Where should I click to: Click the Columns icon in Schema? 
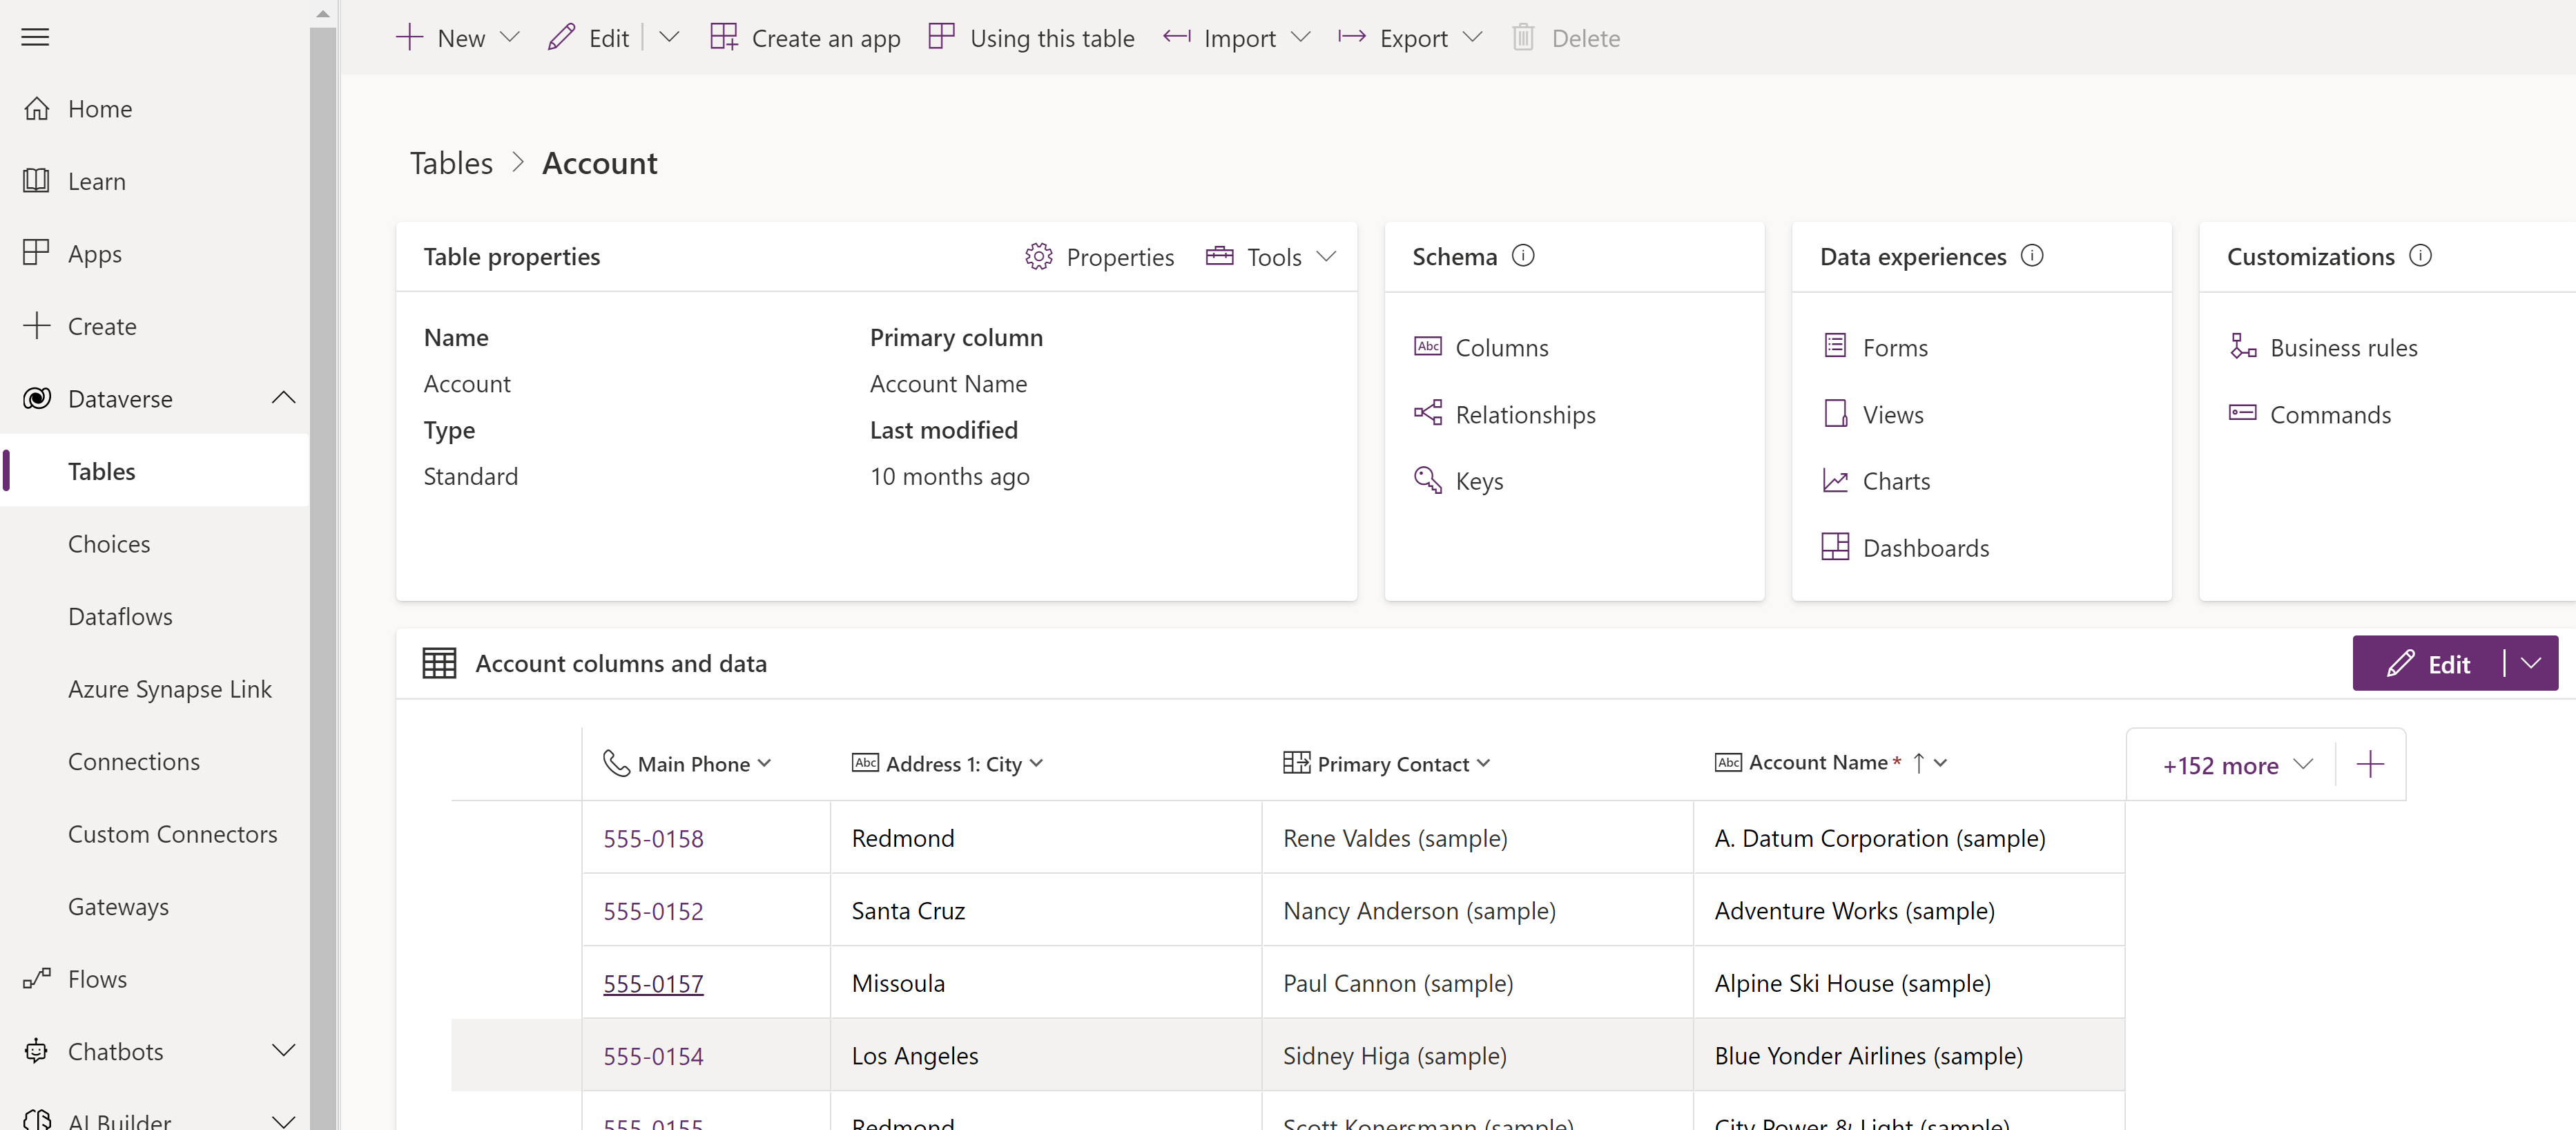click(x=1429, y=347)
